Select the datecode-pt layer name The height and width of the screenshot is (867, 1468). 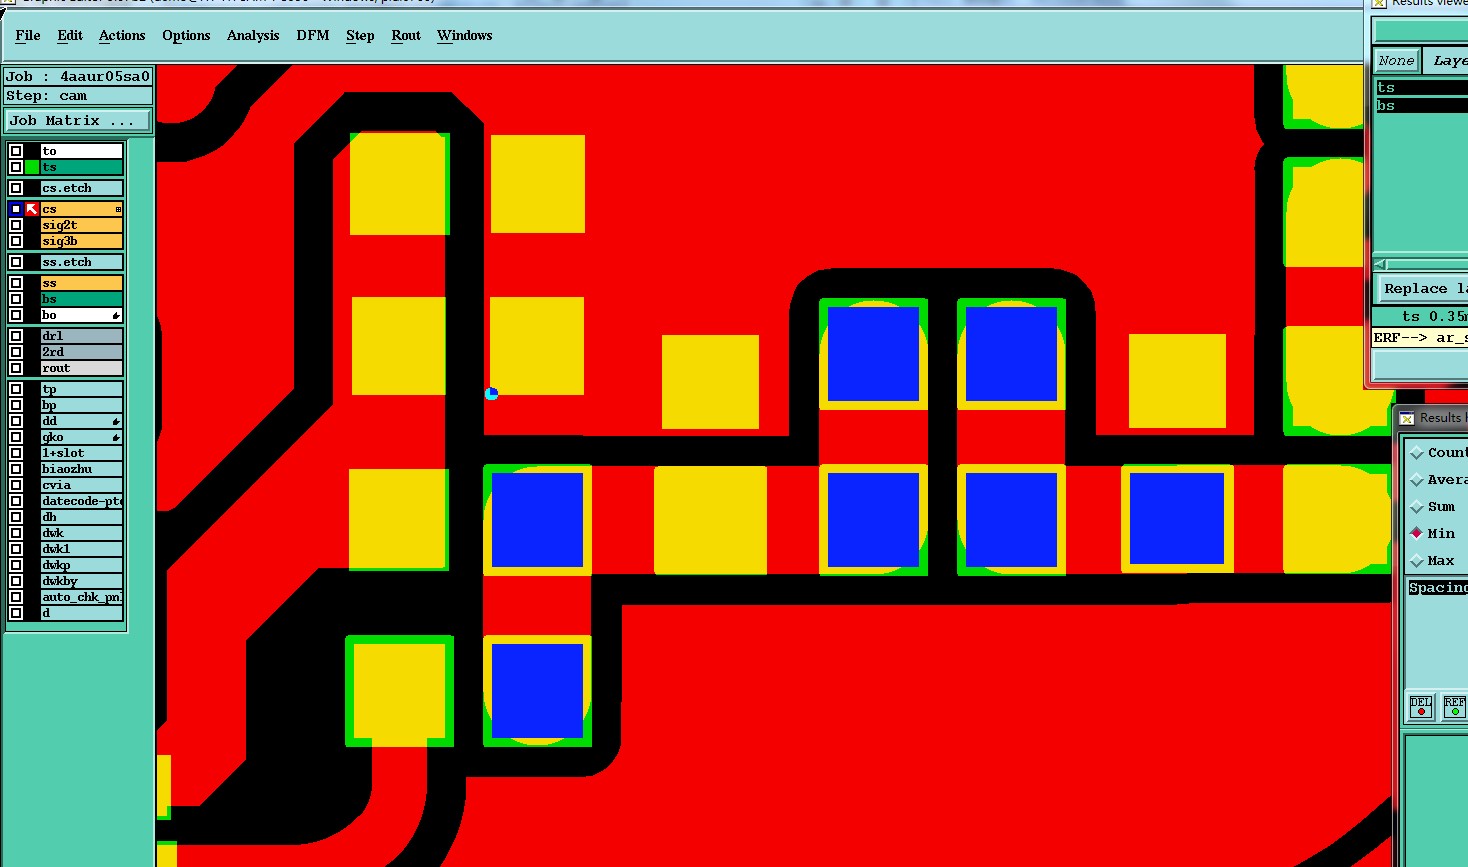[81, 501]
